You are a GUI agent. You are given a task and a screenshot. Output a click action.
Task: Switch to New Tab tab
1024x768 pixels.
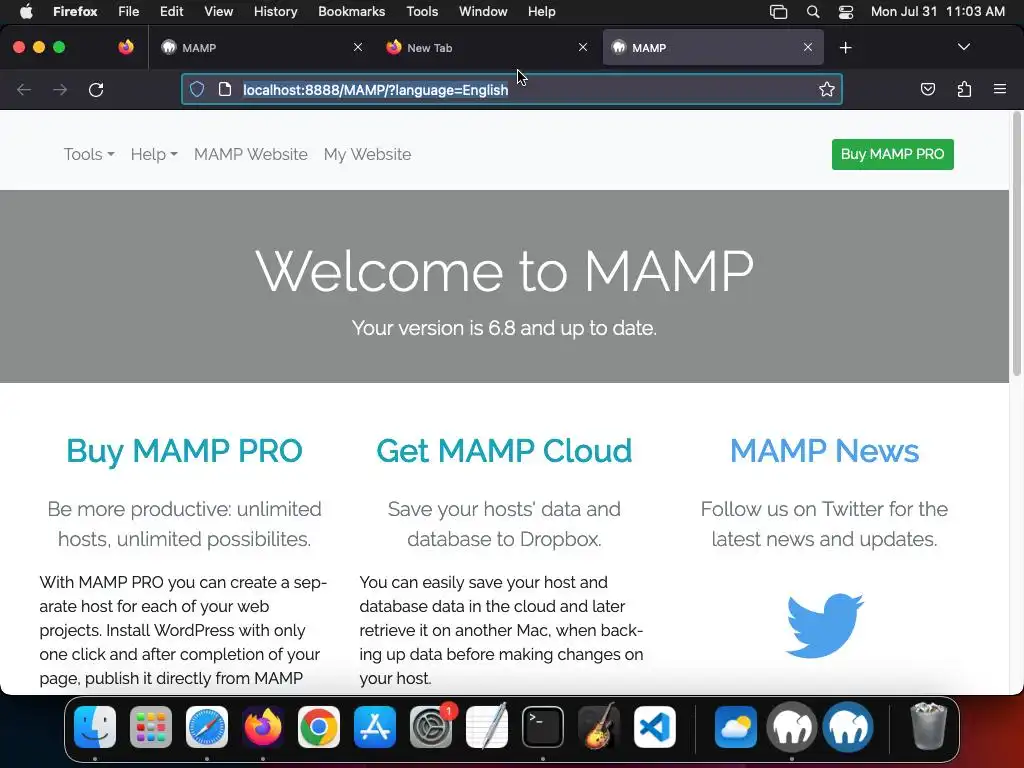pyautogui.click(x=487, y=48)
